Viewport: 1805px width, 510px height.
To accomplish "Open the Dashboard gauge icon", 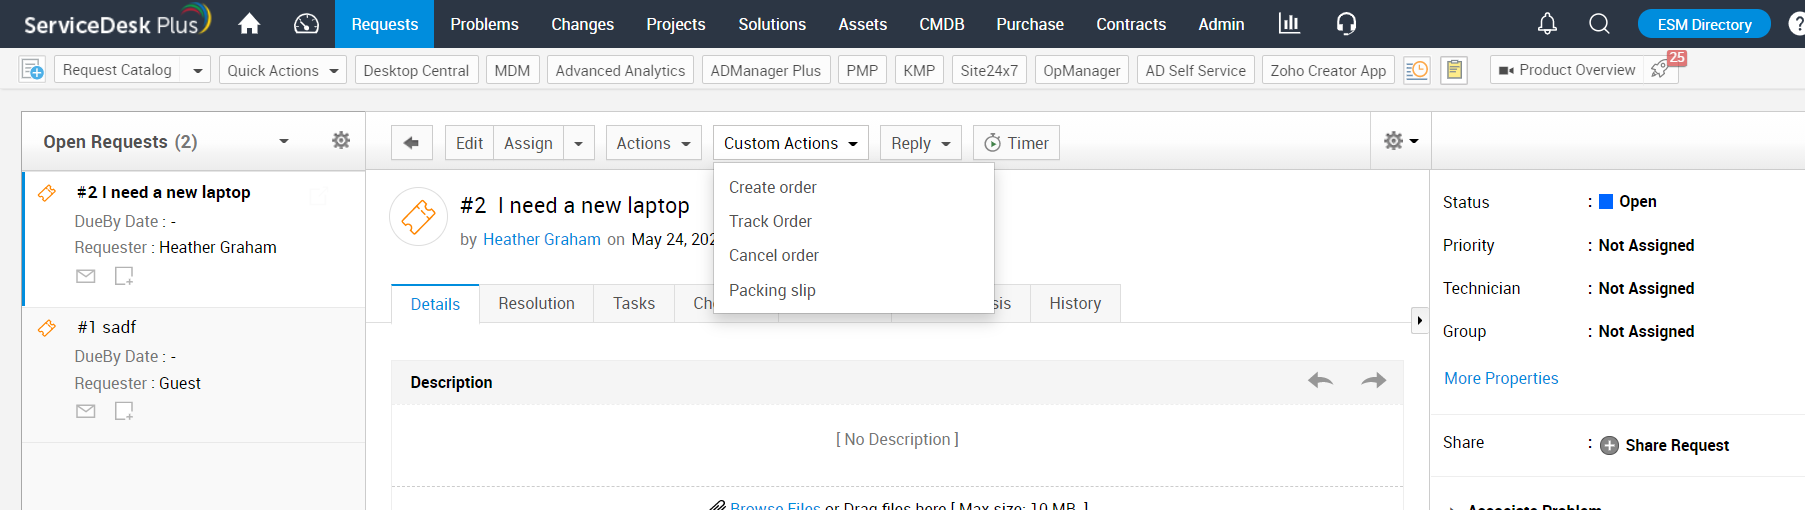I will click(x=306, y=23).
